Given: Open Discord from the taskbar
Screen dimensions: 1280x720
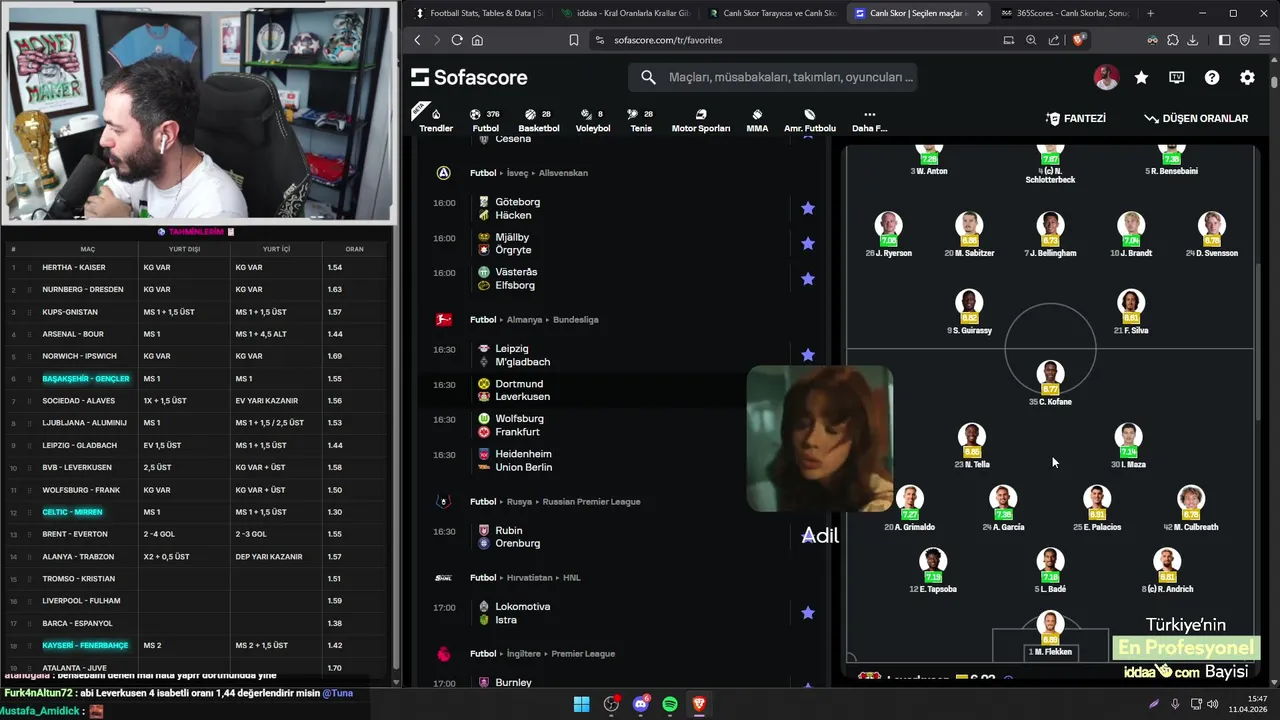Looking at the screenshot, I should pos(641,704).
